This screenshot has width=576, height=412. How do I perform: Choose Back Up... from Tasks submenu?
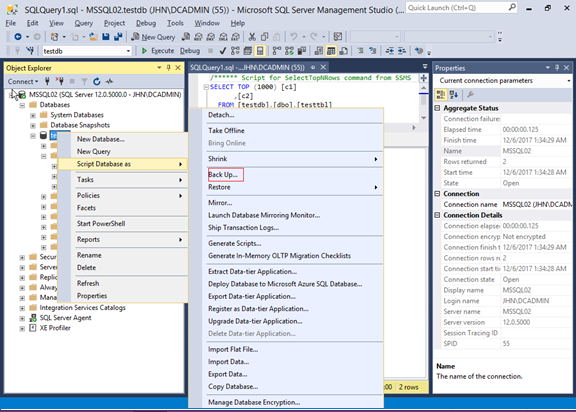(x=223, y=174)
